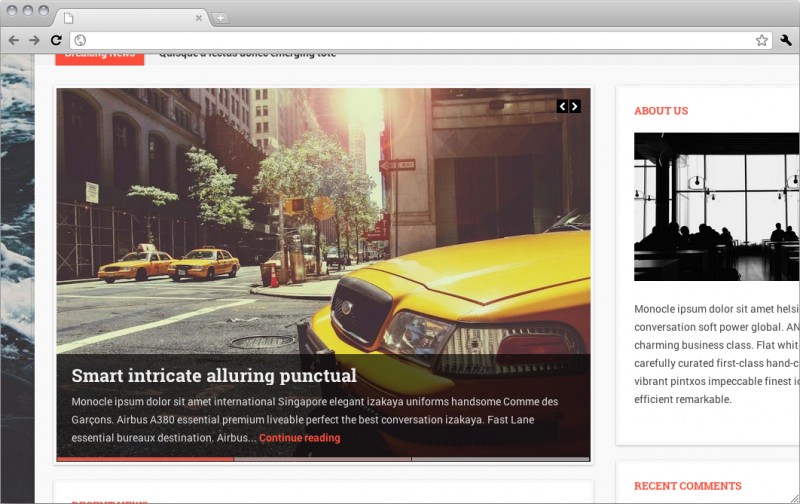Click About Us paragraph text 'efficient remarkable.'
This screenshot has height=504, width=800.
tap(683, 399)
